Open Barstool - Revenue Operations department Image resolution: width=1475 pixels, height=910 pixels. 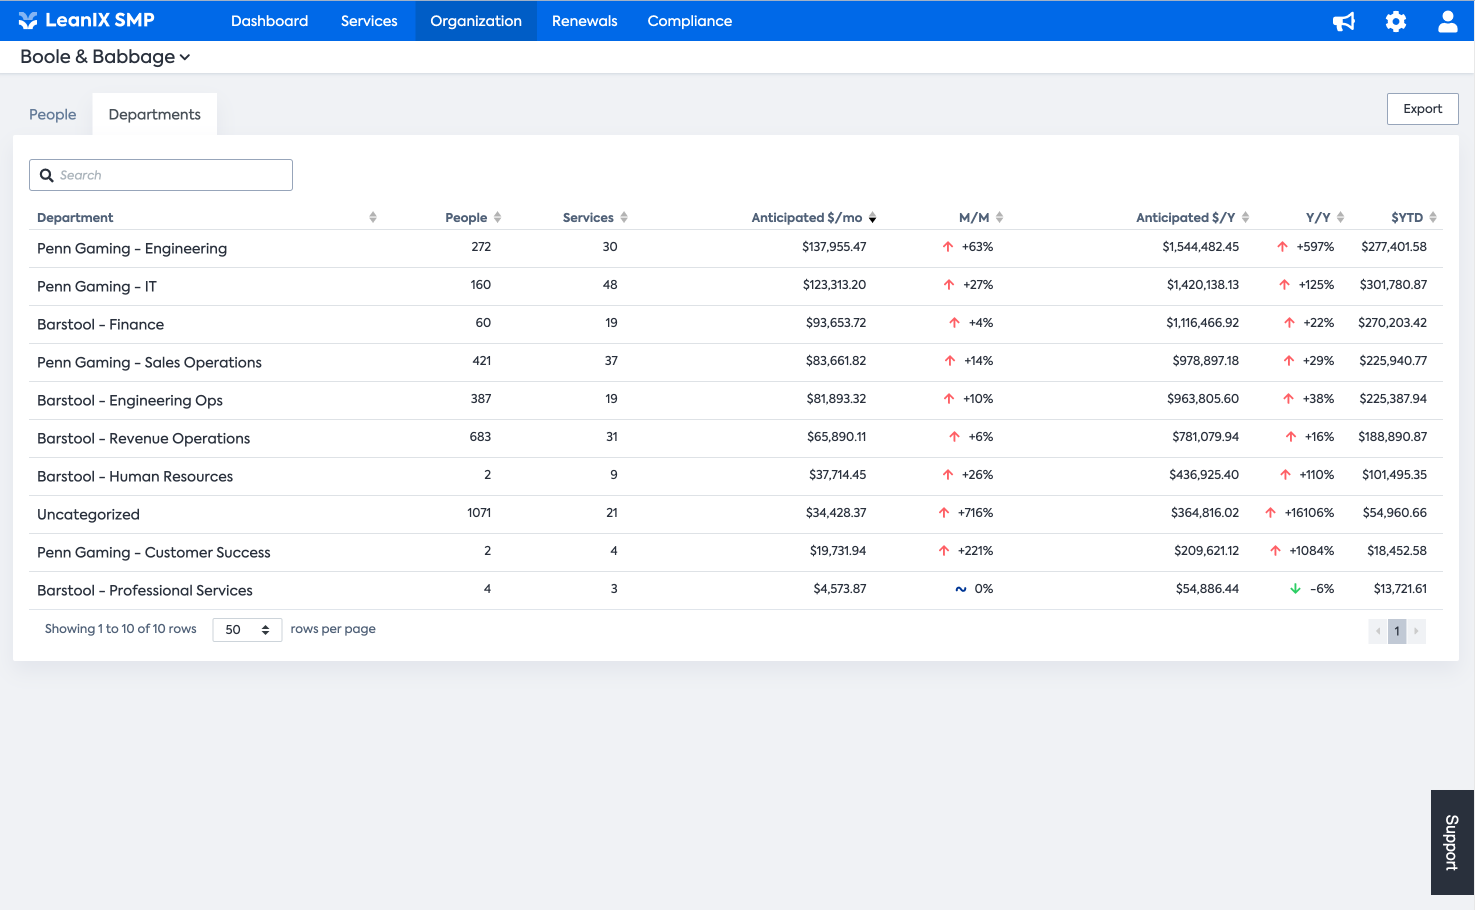[x=143, y=438]
